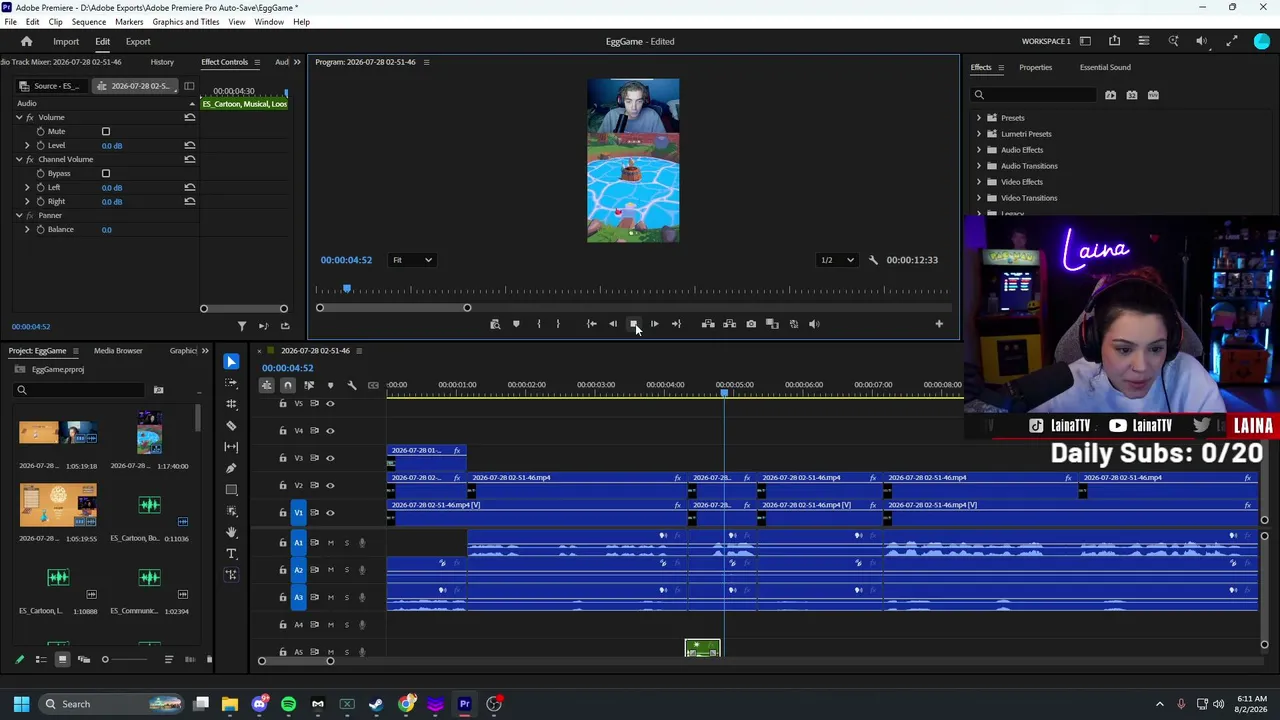Open Quick Export share icon
Image resolution: width=1280 pixels, height=720 pixels.
(x=1114, y=41)
